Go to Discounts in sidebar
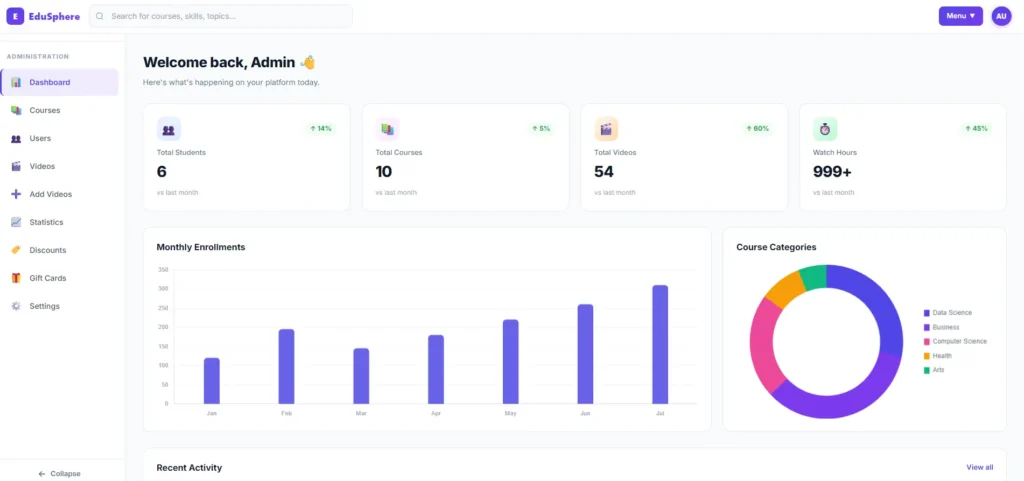The height and width of the screenshot is (481, 1024). 59,250
